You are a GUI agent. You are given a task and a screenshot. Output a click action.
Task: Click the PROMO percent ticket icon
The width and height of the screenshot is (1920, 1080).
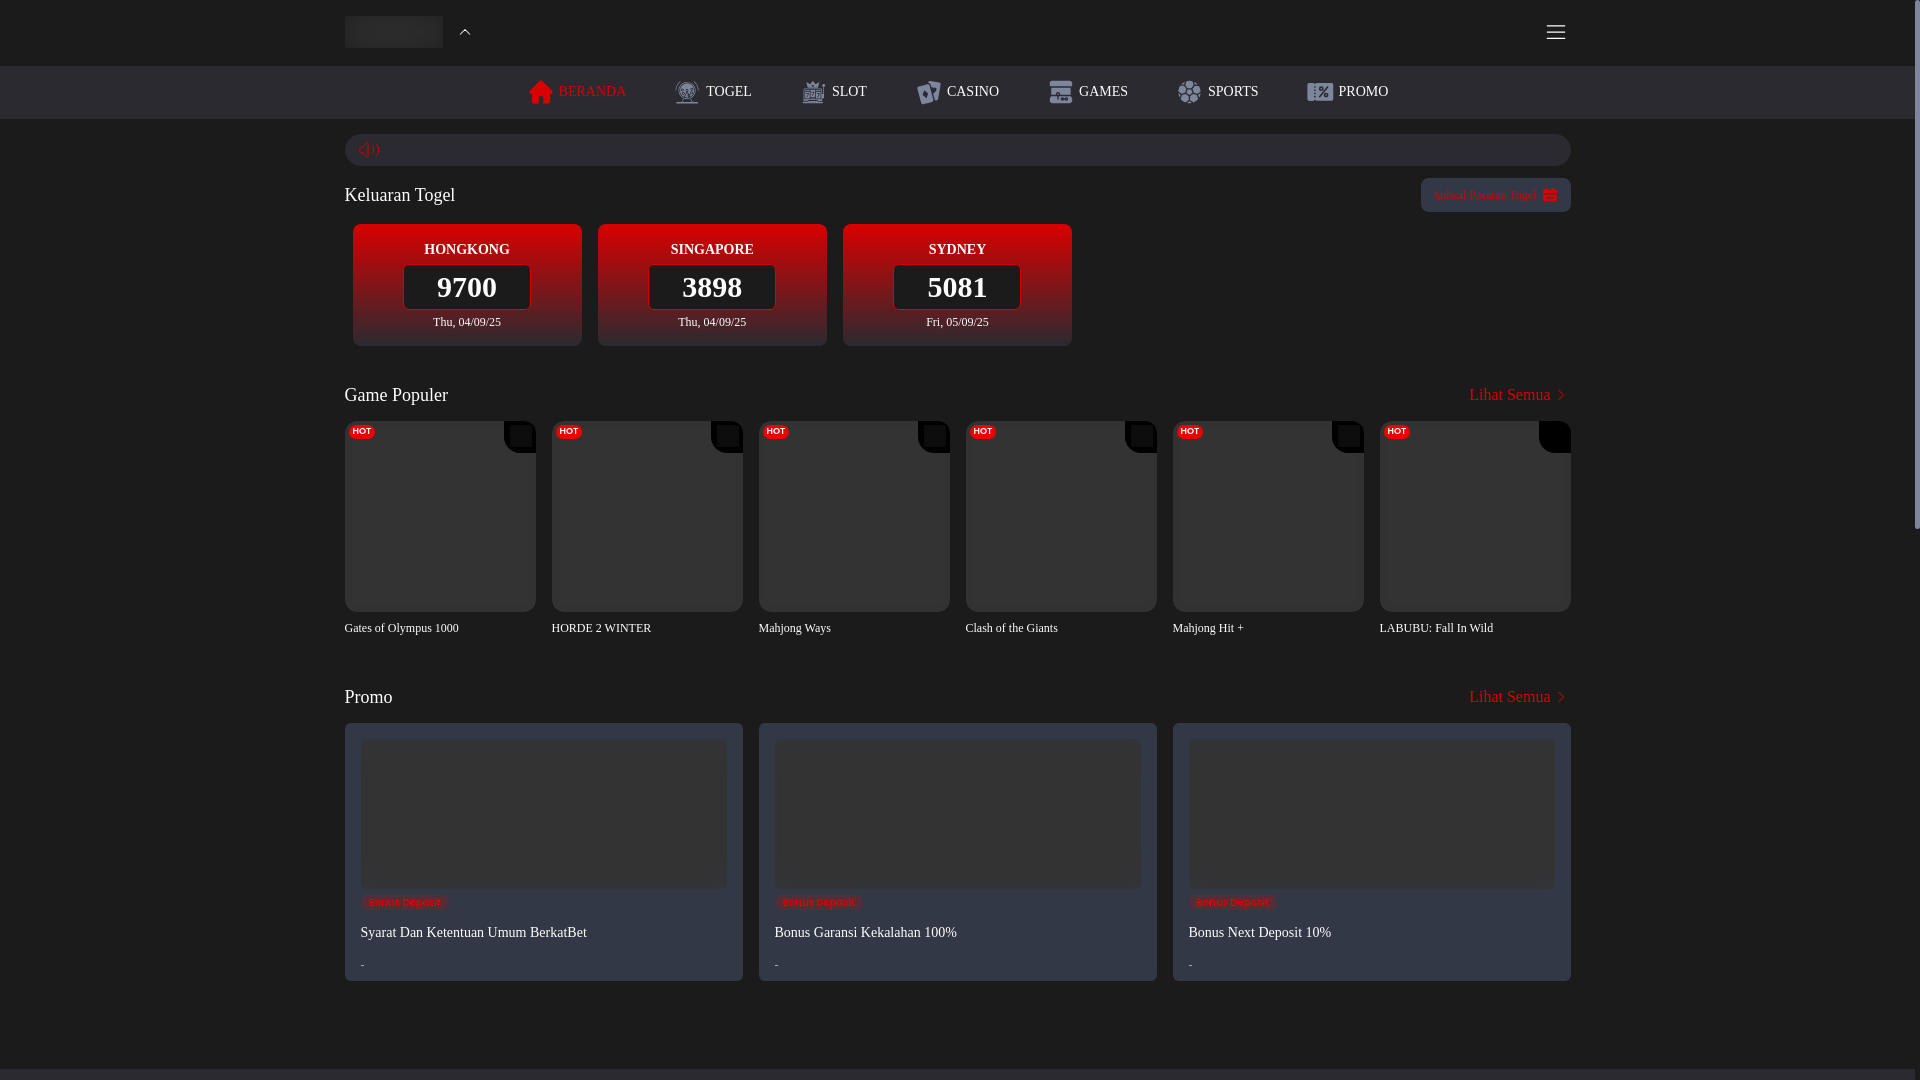point(1319,92)
